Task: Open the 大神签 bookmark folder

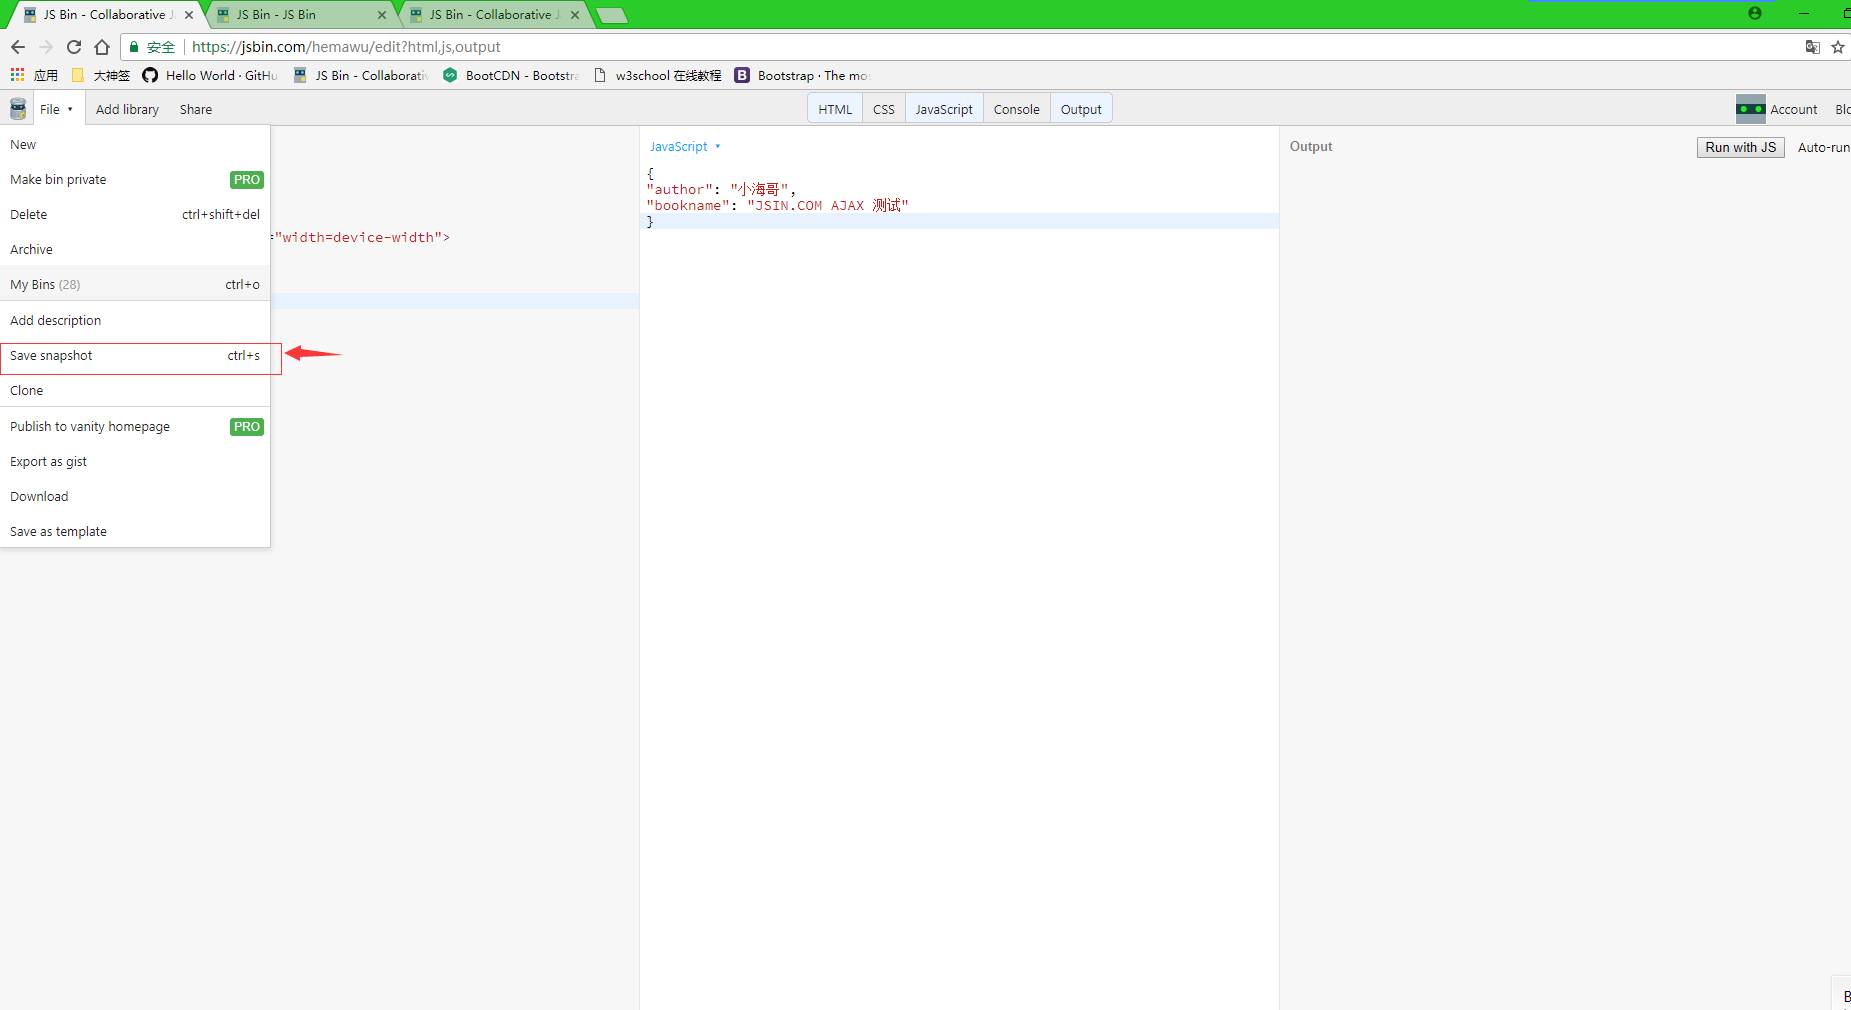Action: [101, 75]
